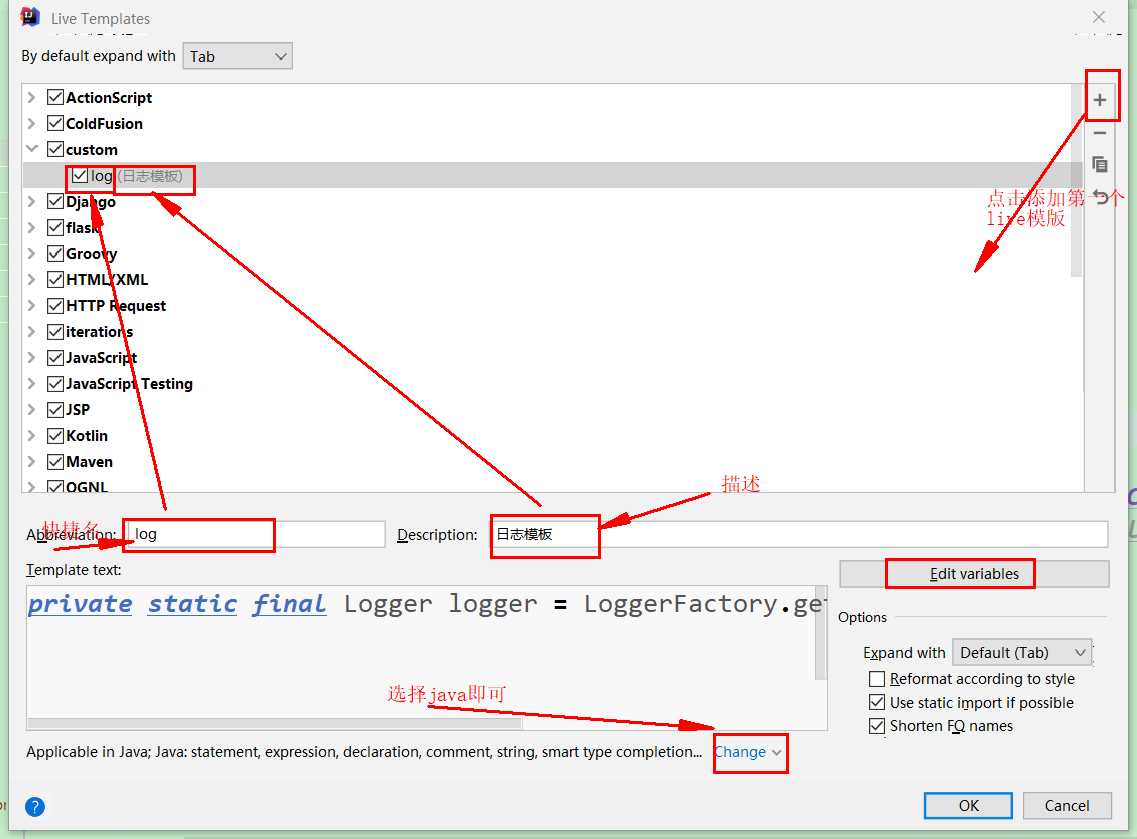Screen dimensions: 1137x839
Task: Click the plus icon to add template
Action: [1100, 100]
